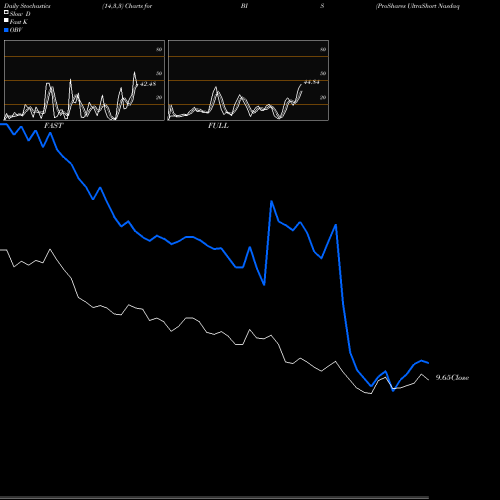Click the 20 axis label in FAST chart

[159, 97]
